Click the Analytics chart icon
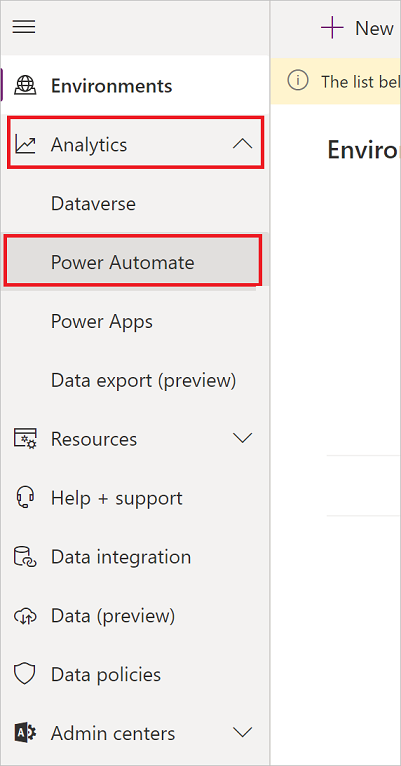This screenshot has height=766, width=401. 24,145
